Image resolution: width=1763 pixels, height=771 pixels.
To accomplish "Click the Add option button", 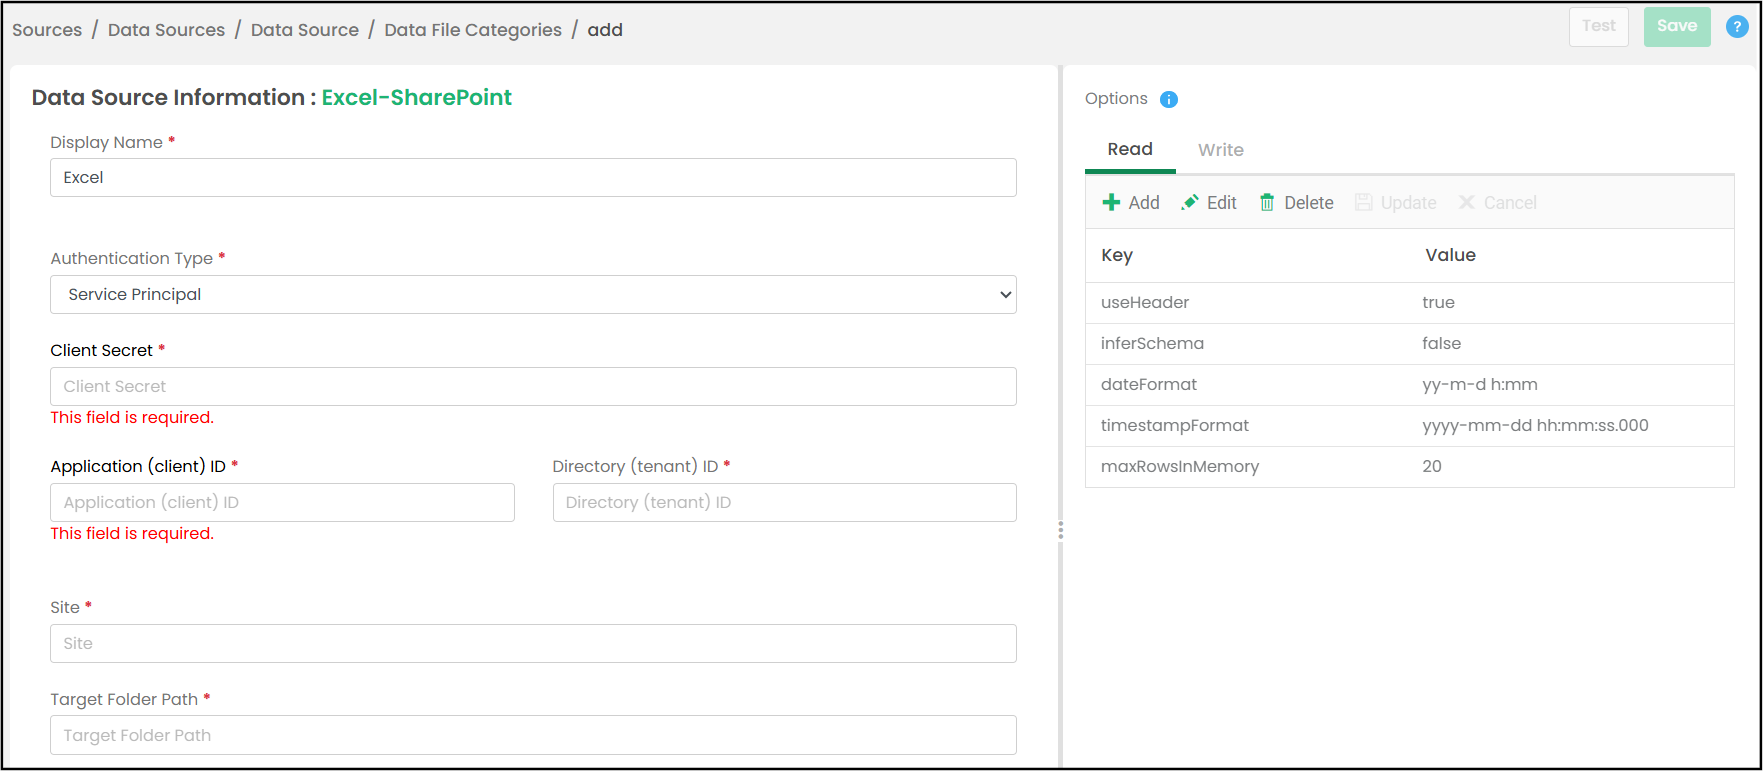I will coord(1131,203).
